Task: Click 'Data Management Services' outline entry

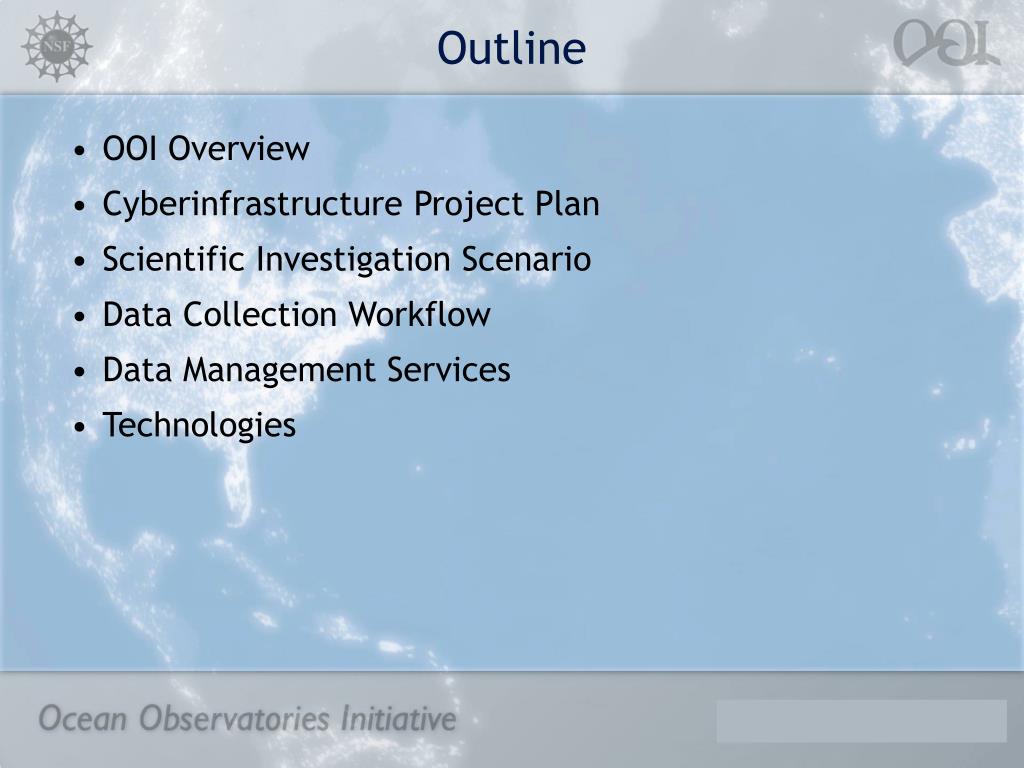Action: [306, 370]
